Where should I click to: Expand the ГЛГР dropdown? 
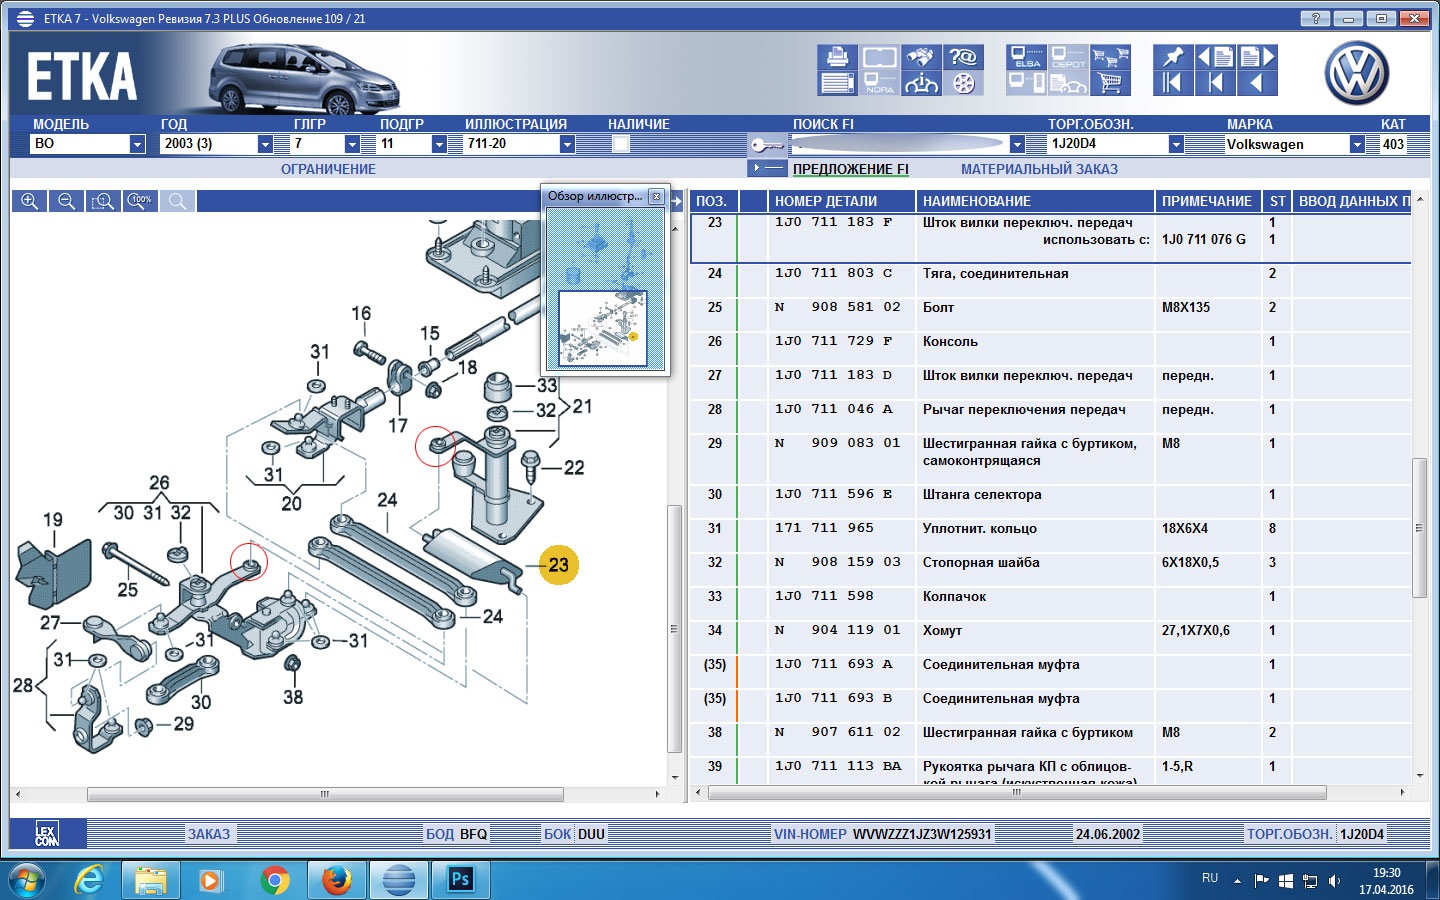click(352, 144)
